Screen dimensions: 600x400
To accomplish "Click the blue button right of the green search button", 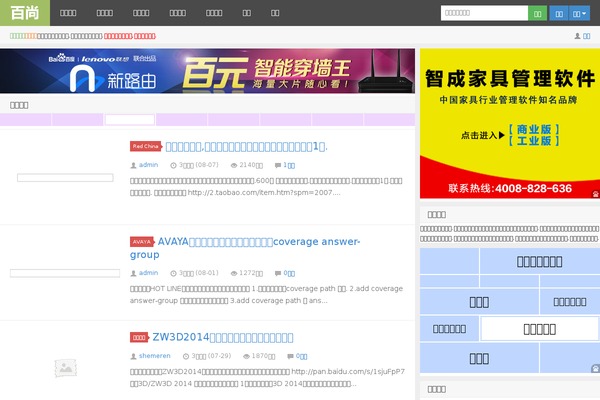I will pyautogui.click(x=559, y=13).
